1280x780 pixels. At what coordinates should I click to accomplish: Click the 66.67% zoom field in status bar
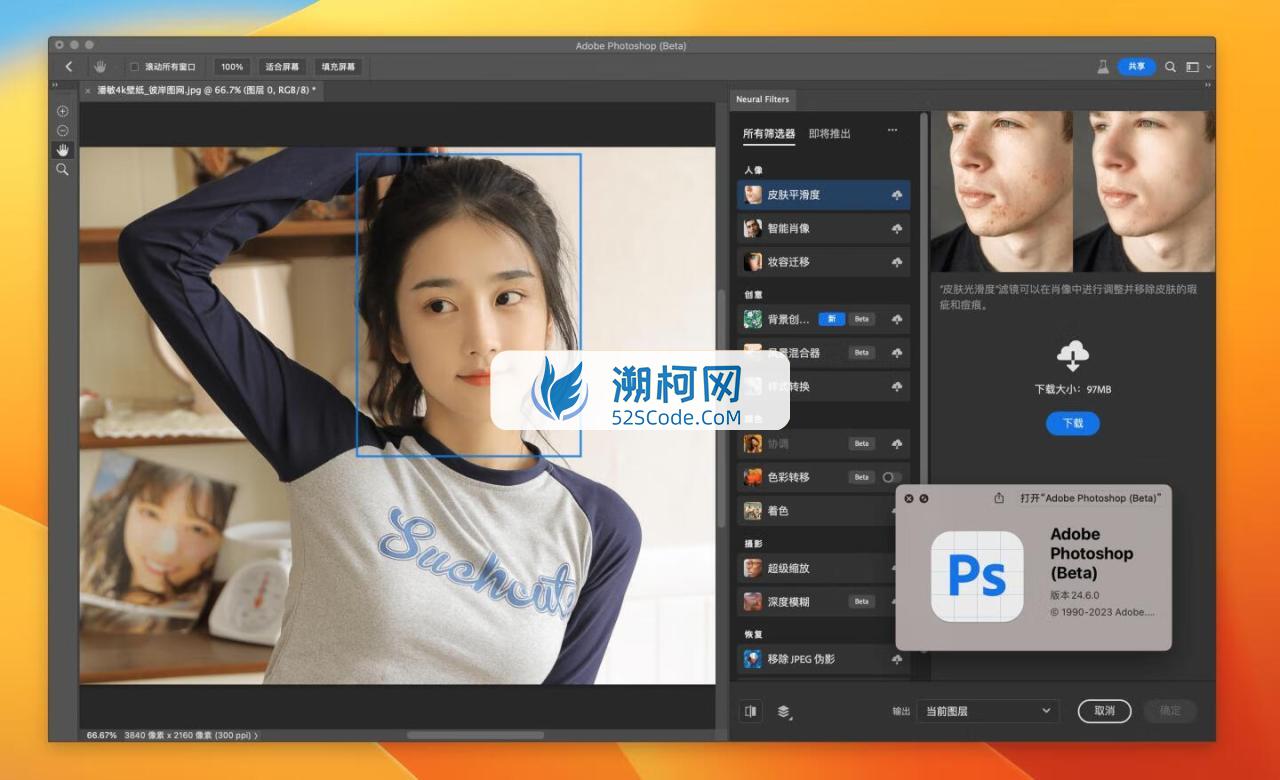point(102,735)
